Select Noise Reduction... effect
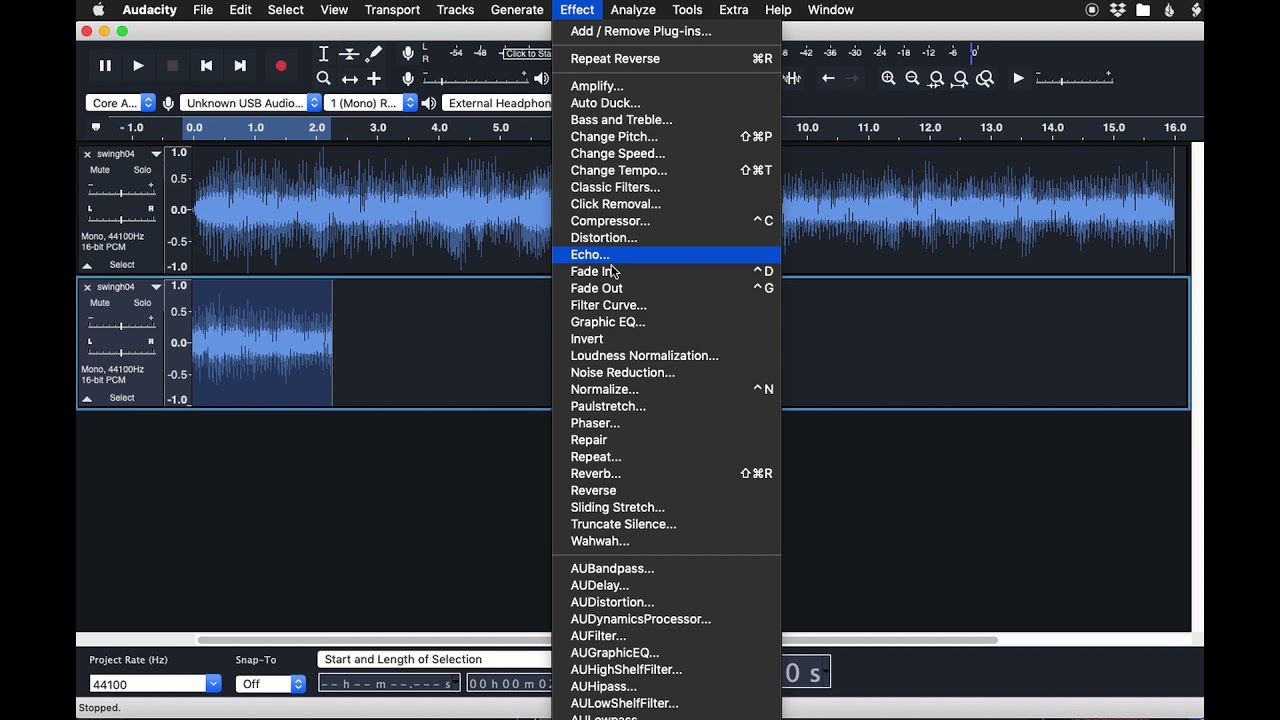 [622, 373]
